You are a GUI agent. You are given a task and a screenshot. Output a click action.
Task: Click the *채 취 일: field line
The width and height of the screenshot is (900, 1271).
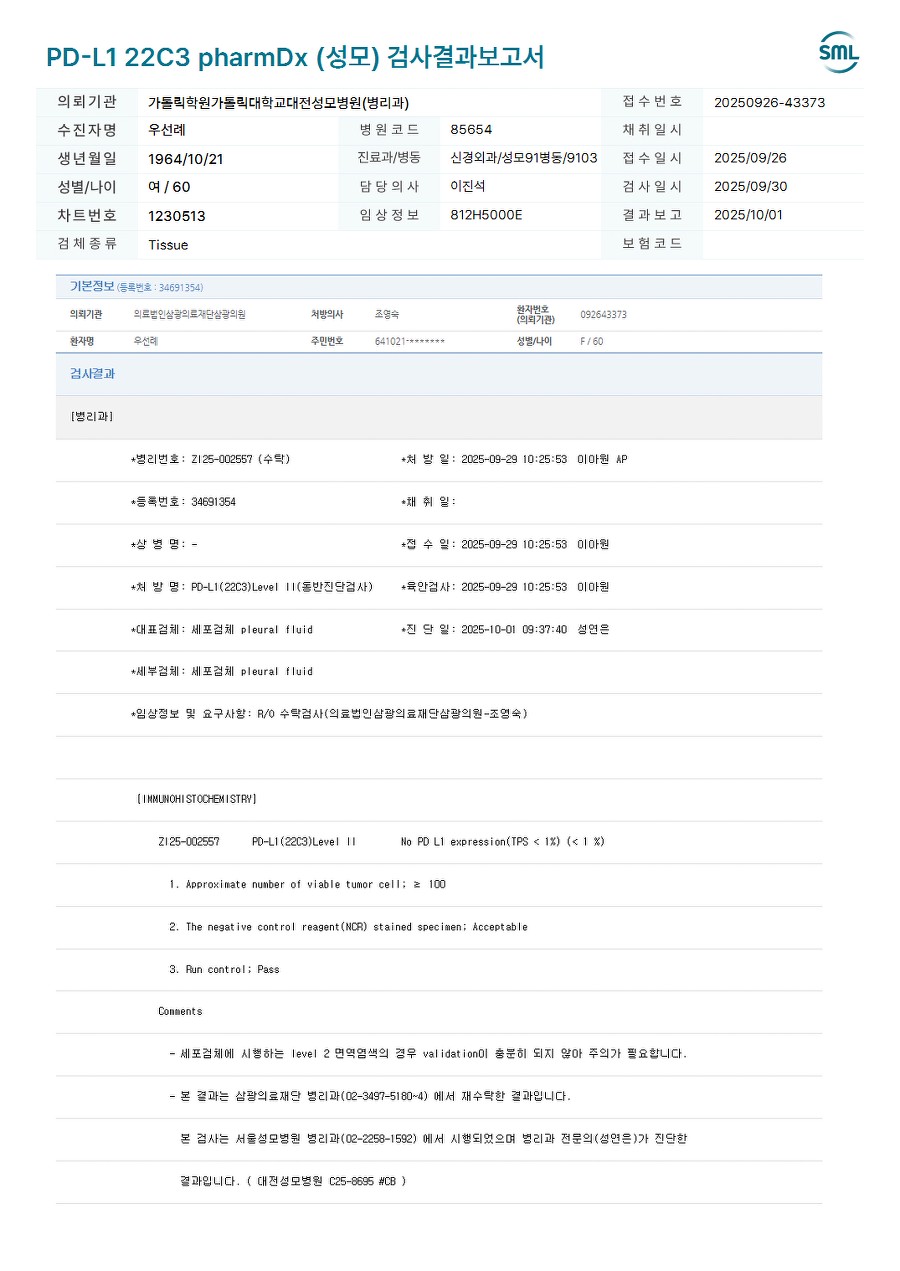(428, 502)
